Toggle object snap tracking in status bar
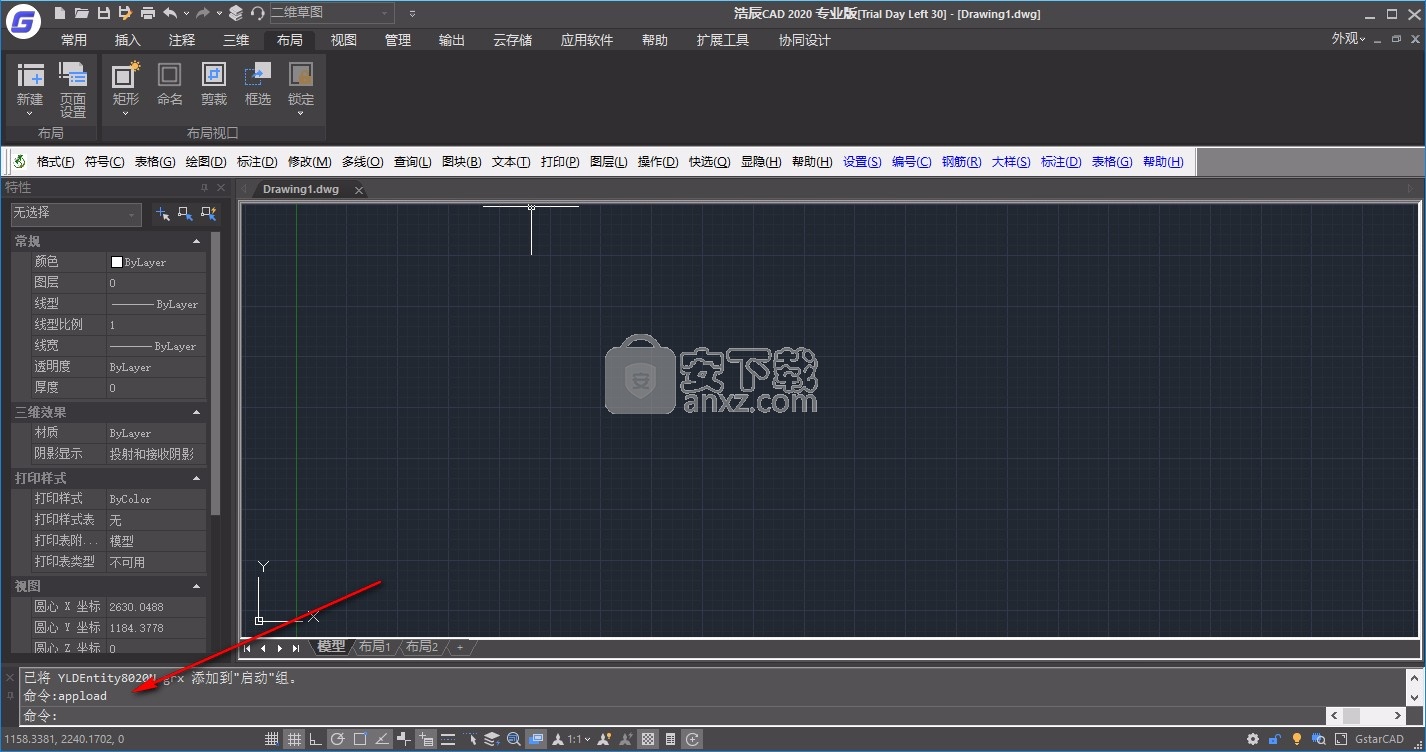Image resolution: width=1426 pixels, height=752 pixels. pyautogui.click(x=382, y=740)
